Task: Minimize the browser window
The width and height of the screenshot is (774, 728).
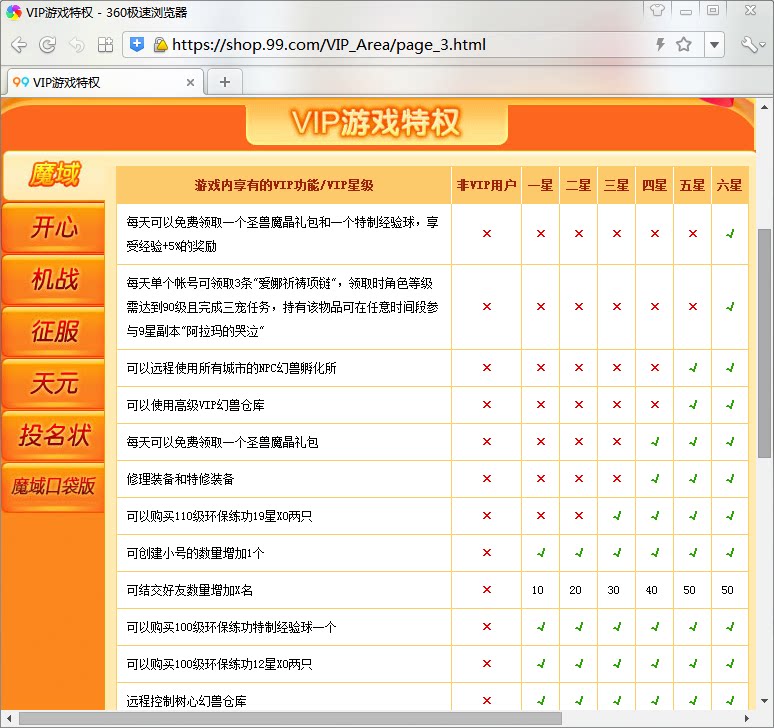Action: pos(686,10)
